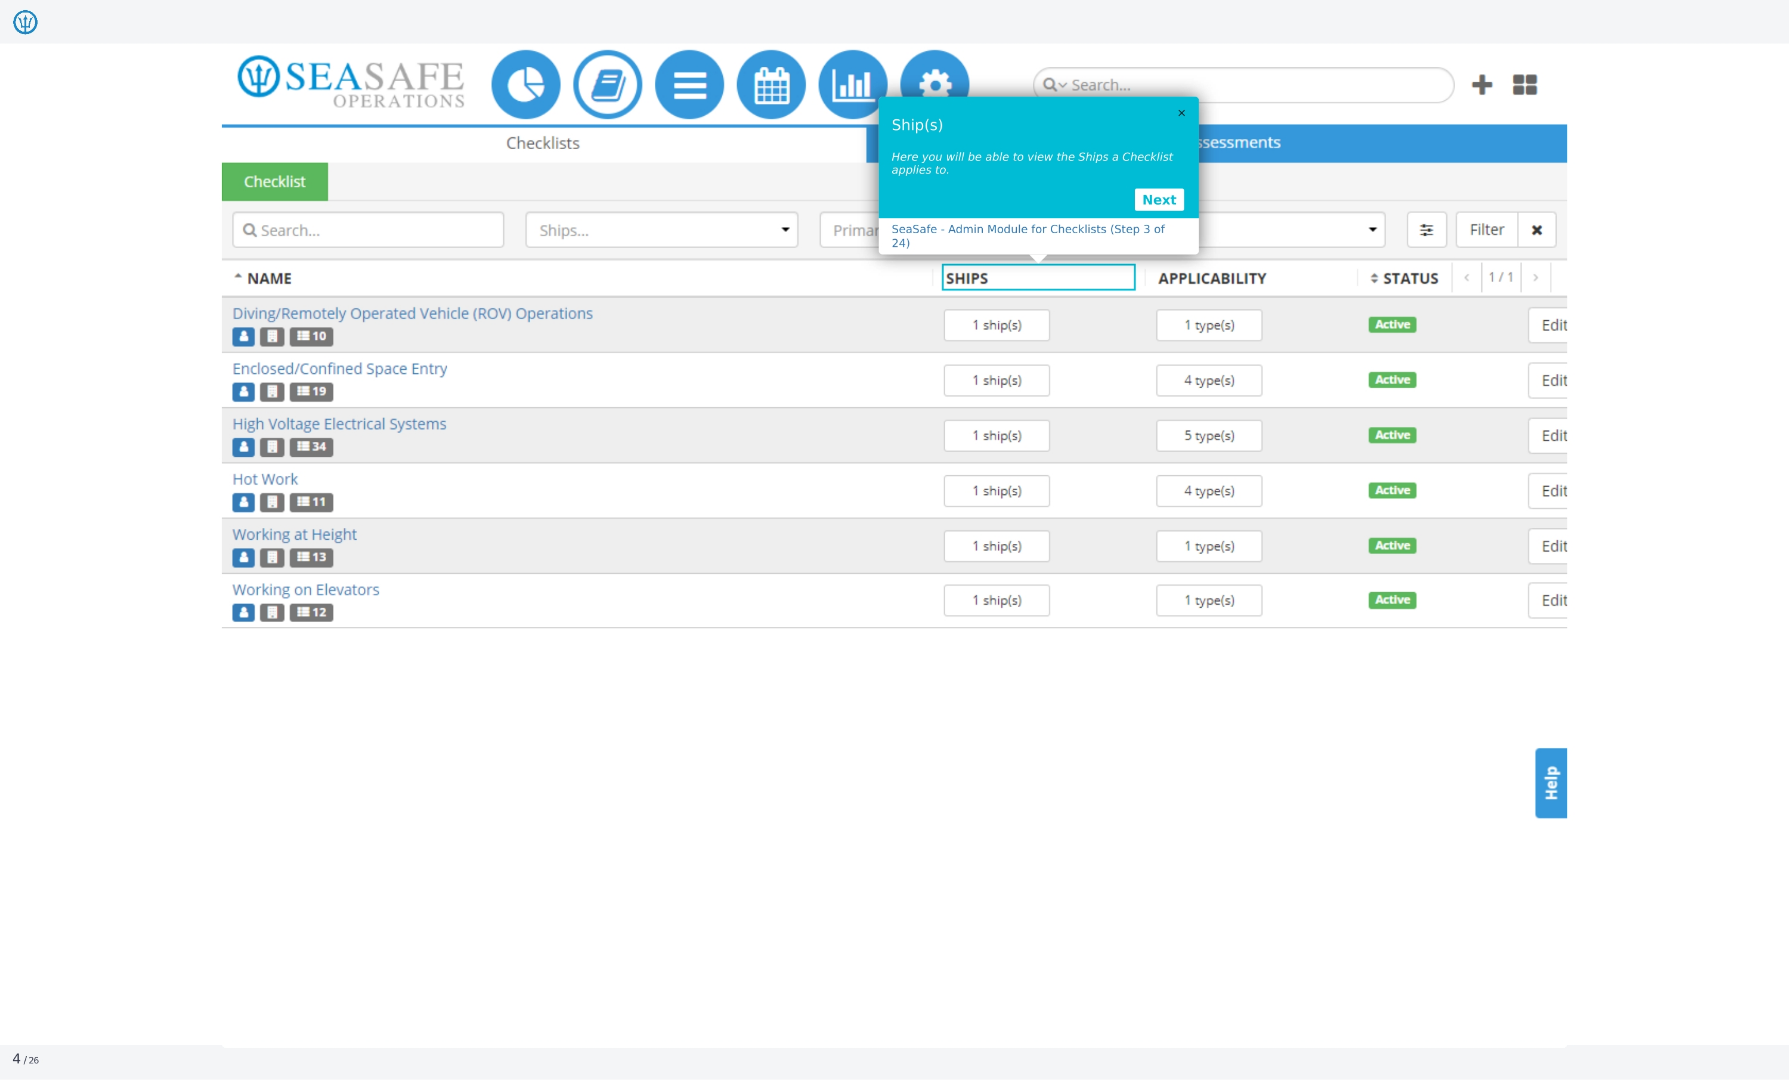Viewport: 1789px width, 1080px height.
Task: Open the book module icon
Action: tap(608, 85)
